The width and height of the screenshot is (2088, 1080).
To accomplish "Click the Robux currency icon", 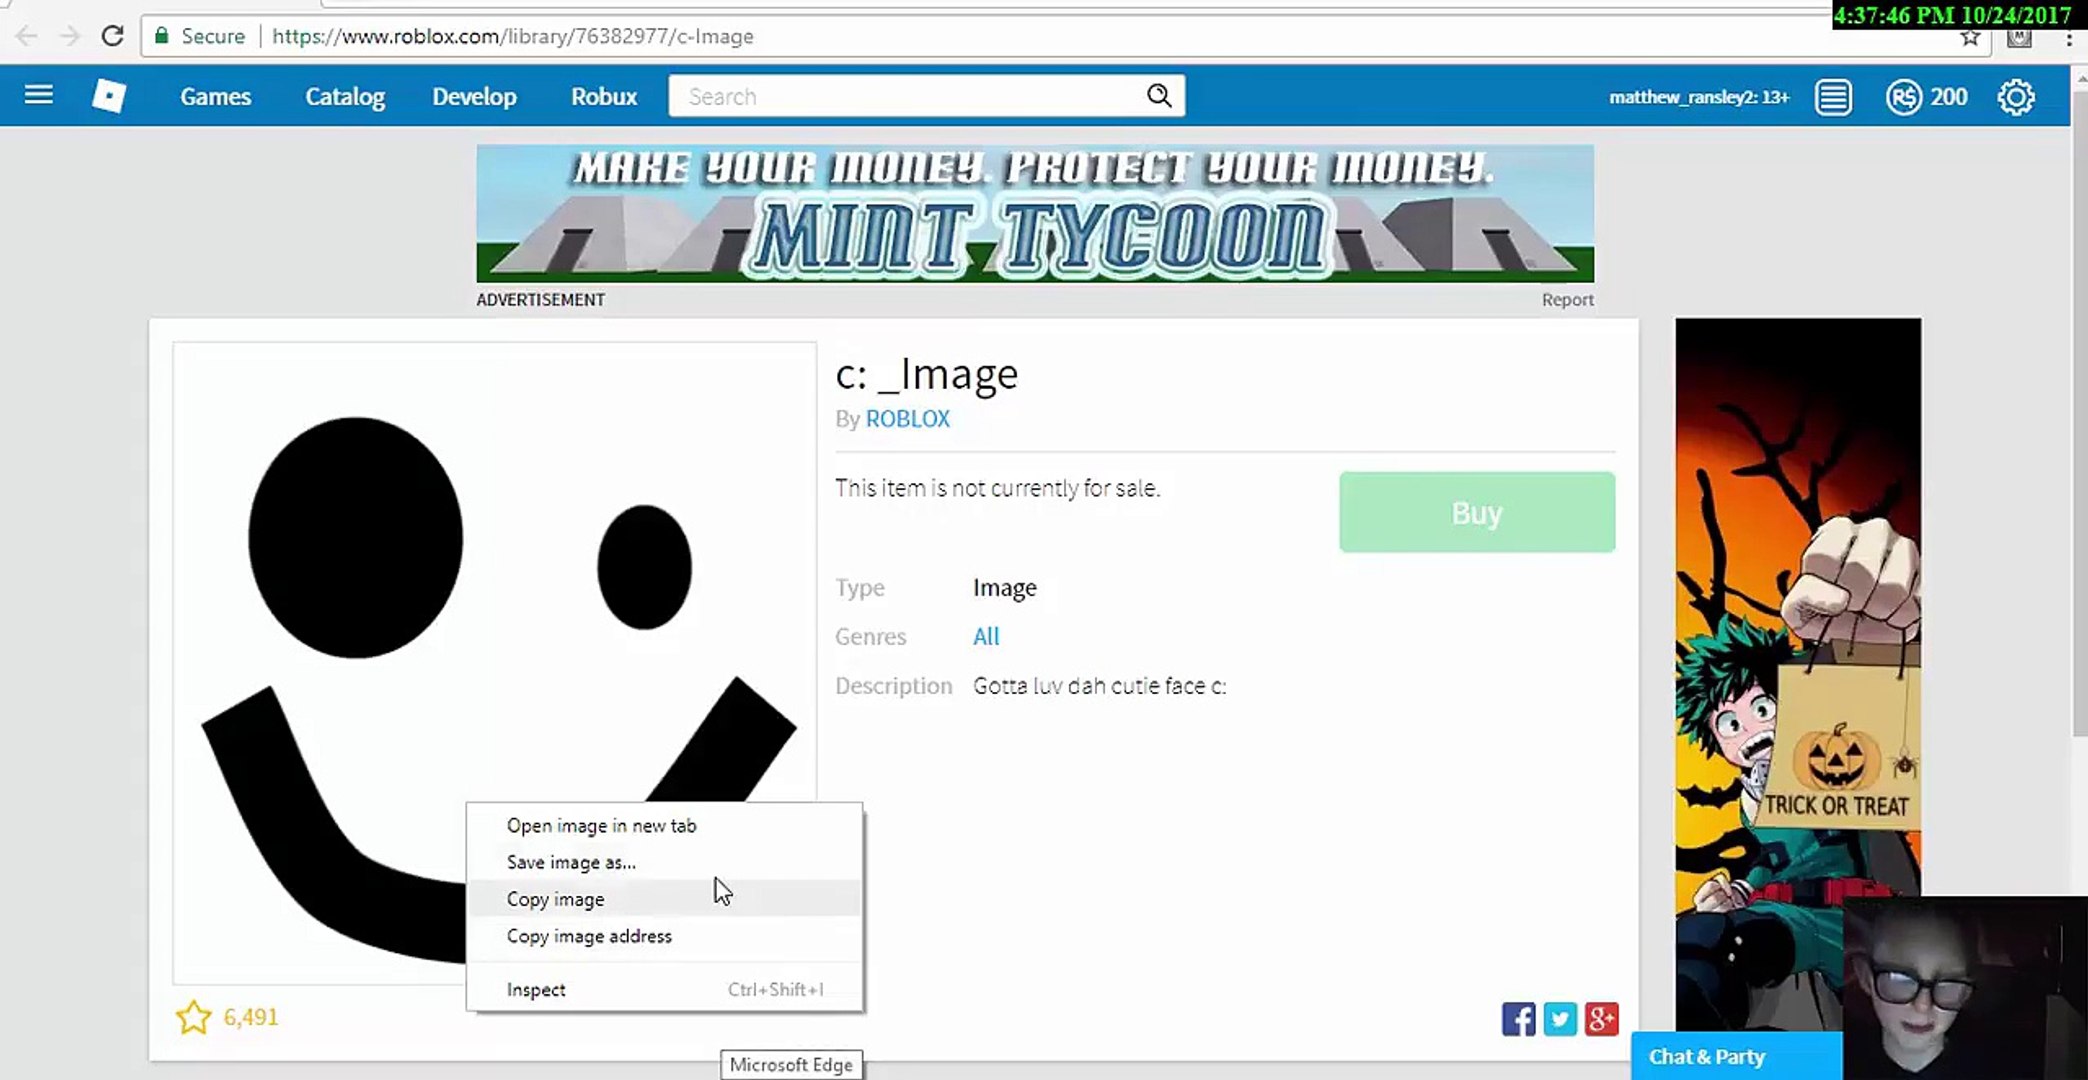I will pyautogui.click(x=1903, y=97).
